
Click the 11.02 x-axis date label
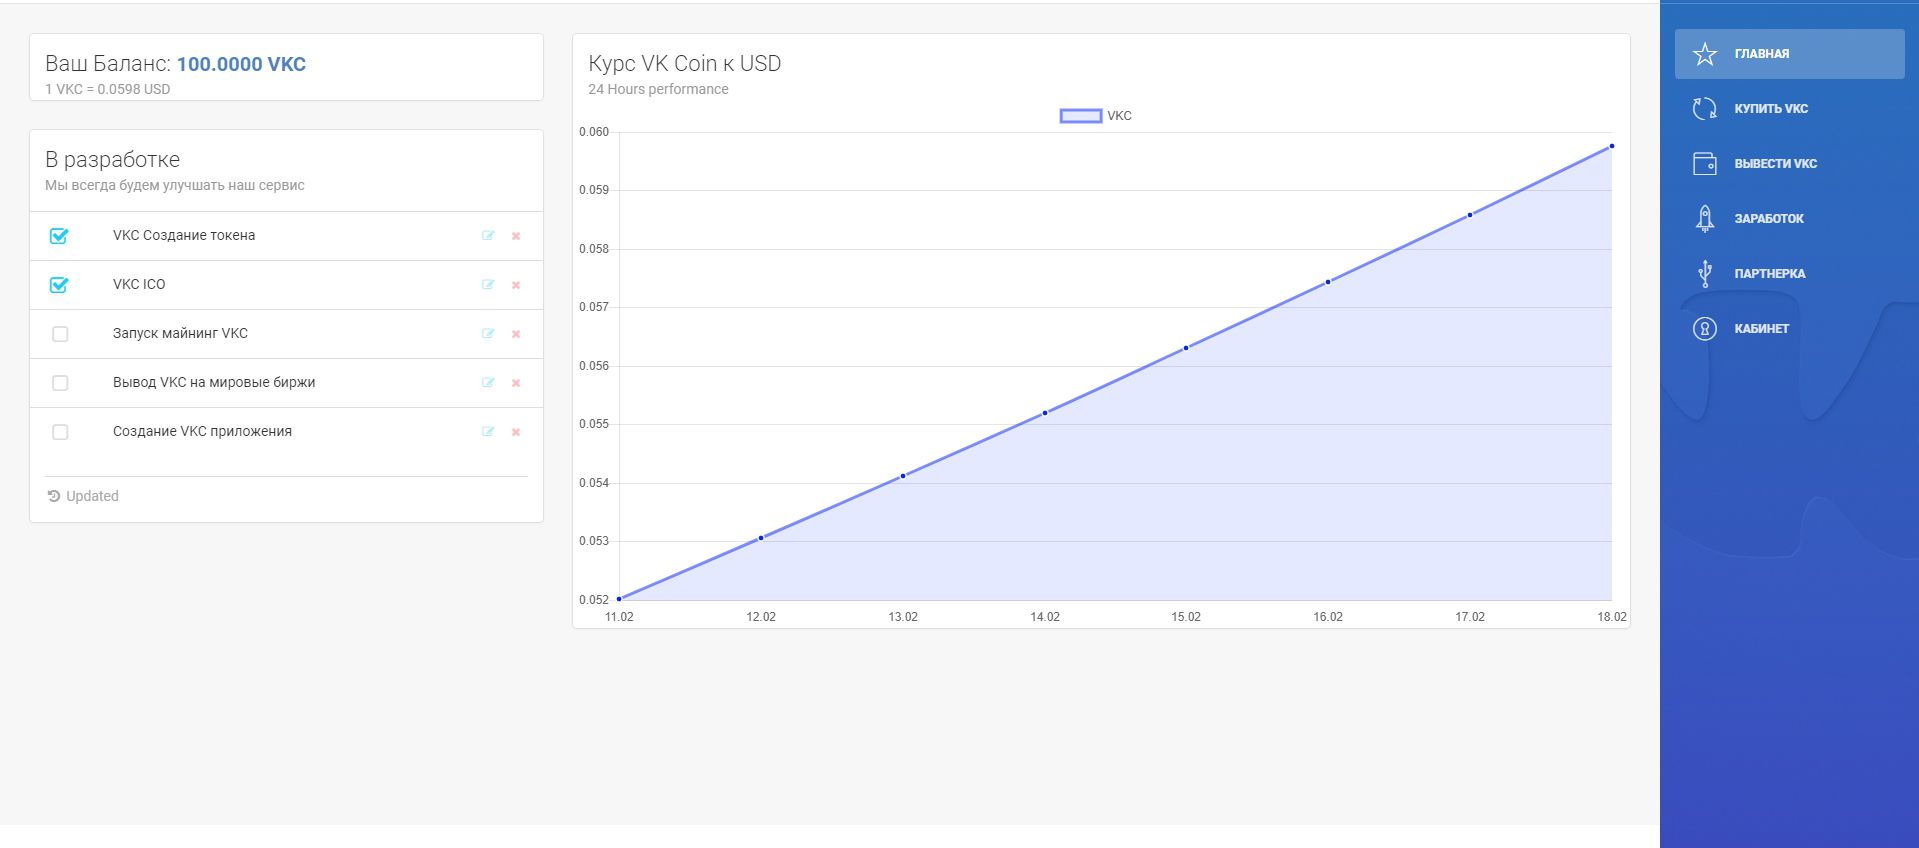619,617
